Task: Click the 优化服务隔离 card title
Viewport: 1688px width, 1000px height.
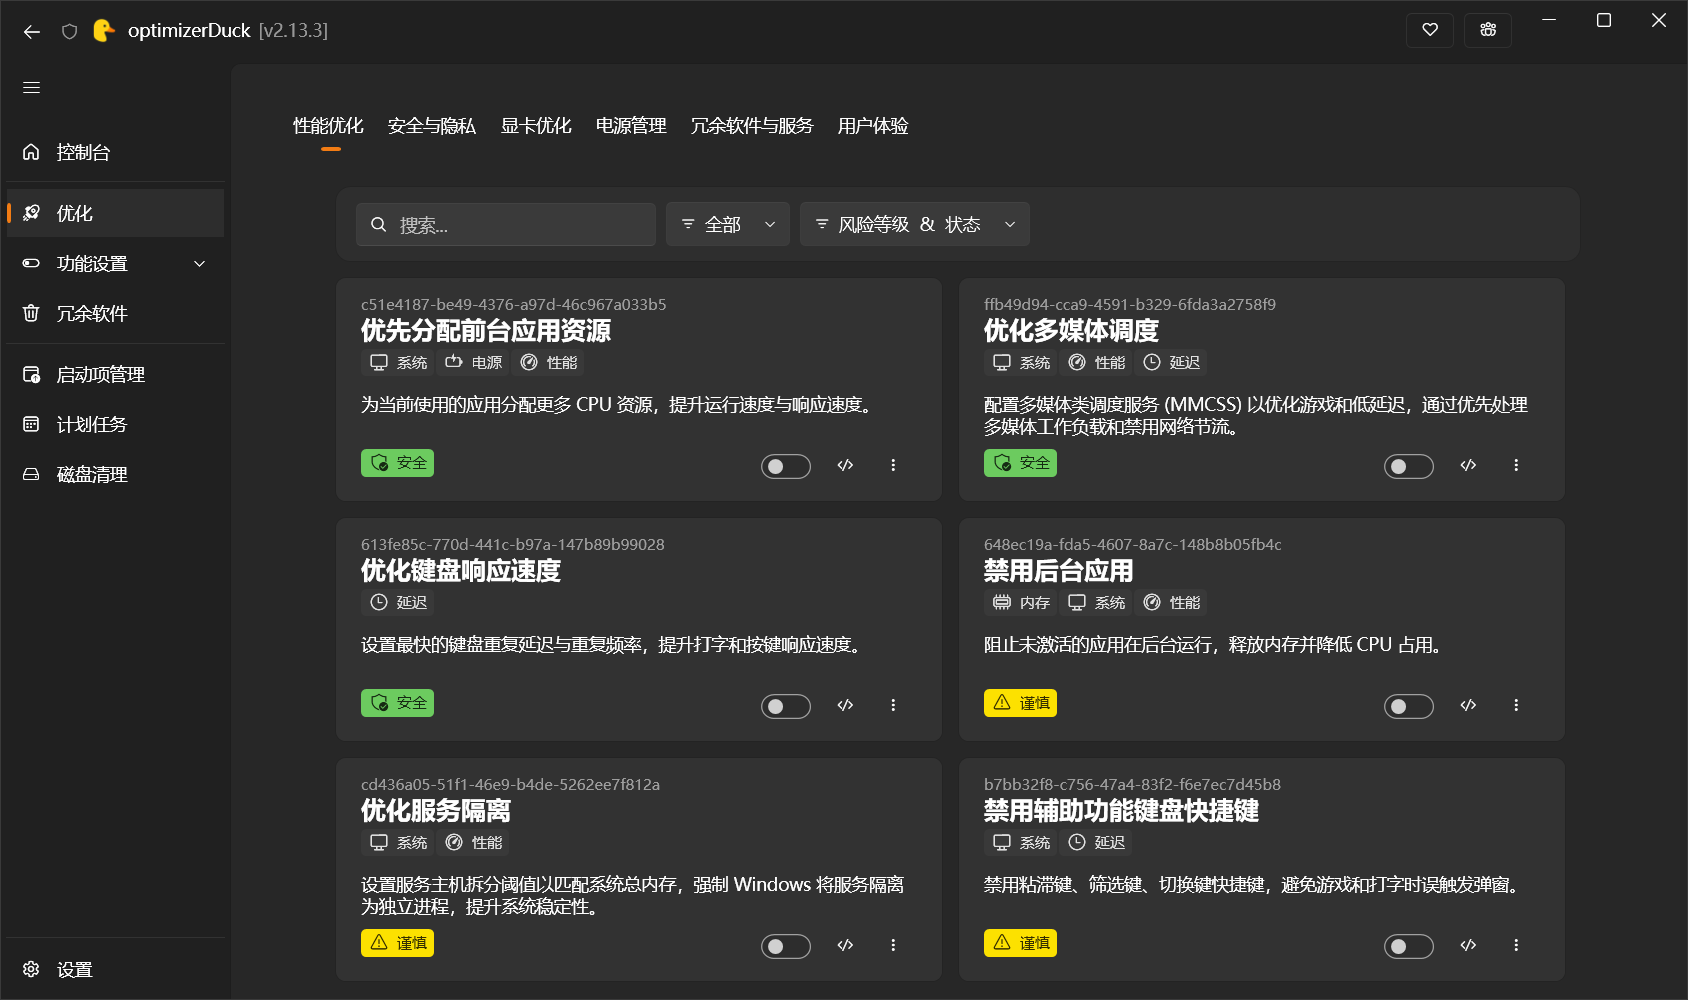Action: tap(436, 811)
